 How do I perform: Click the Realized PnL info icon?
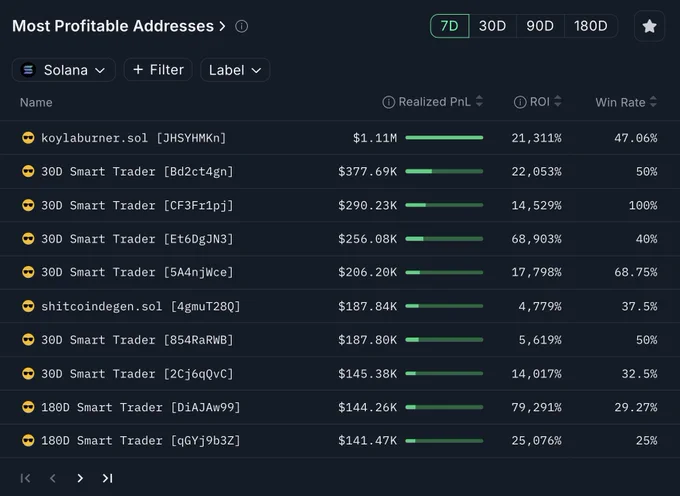point(389,102)
